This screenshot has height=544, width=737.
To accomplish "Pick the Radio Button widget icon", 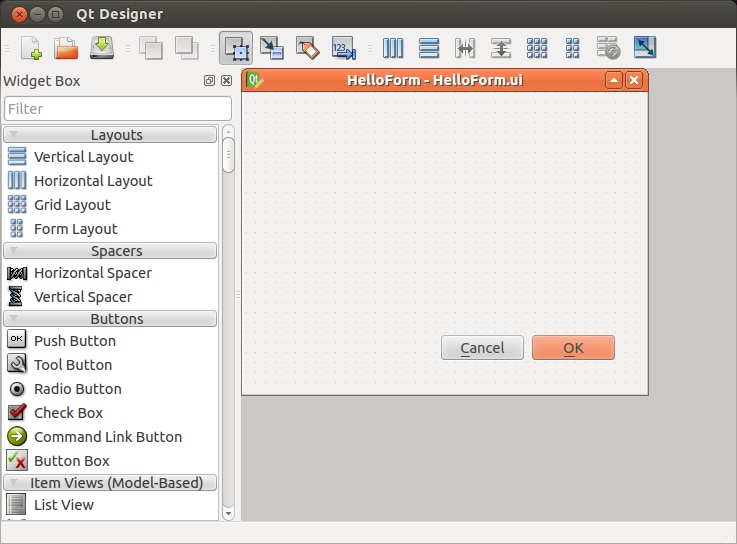I will (x=17, y=389).
